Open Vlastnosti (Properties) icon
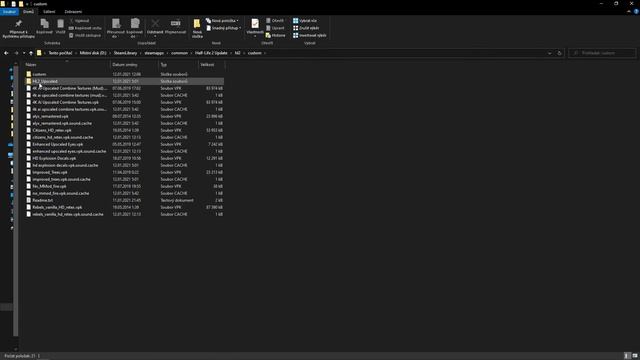640x360 pixels. click(255, 24)
